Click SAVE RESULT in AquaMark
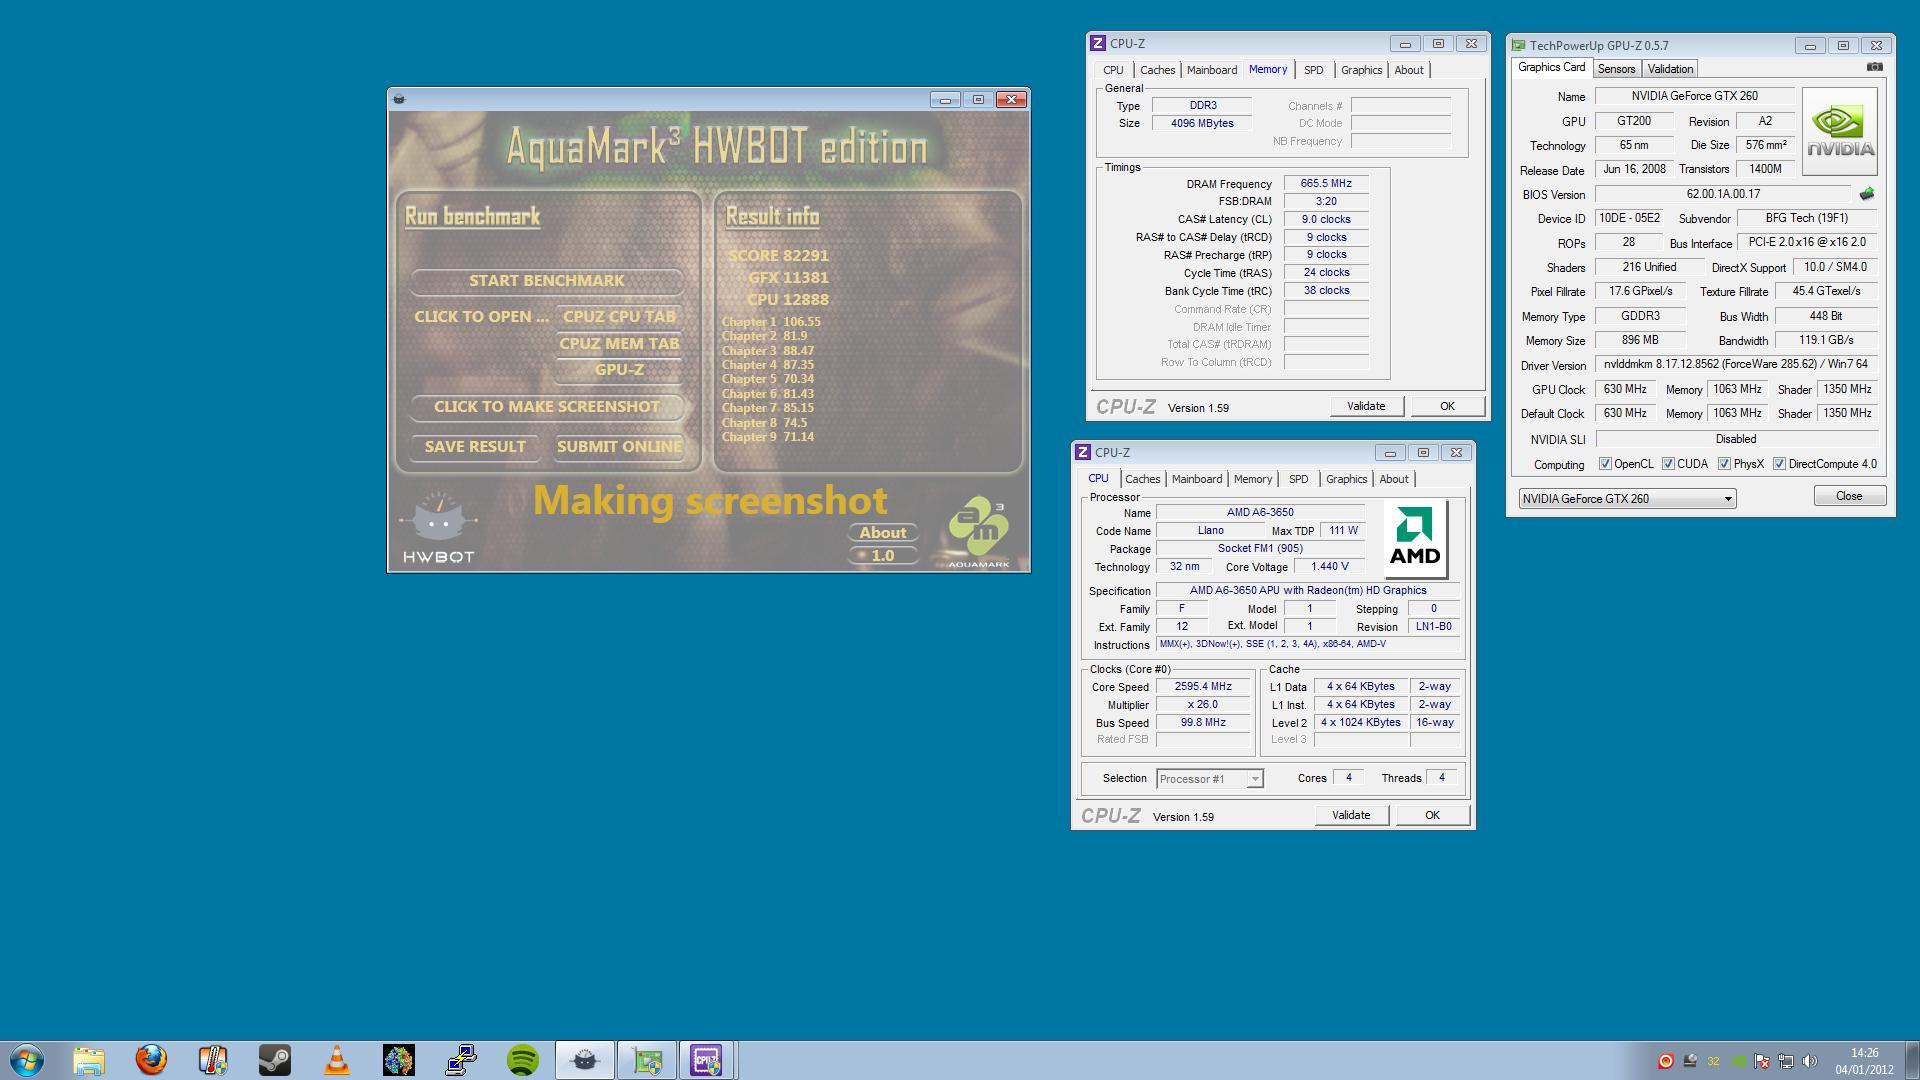Viewport: 1920px width, 1080px height. tap(475, 447)
